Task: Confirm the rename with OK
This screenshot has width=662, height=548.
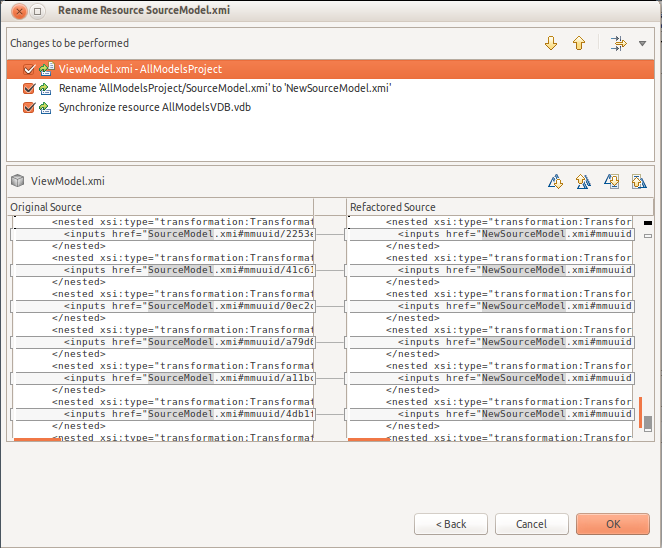Action: pyautogui.click(x=612, y=524)
